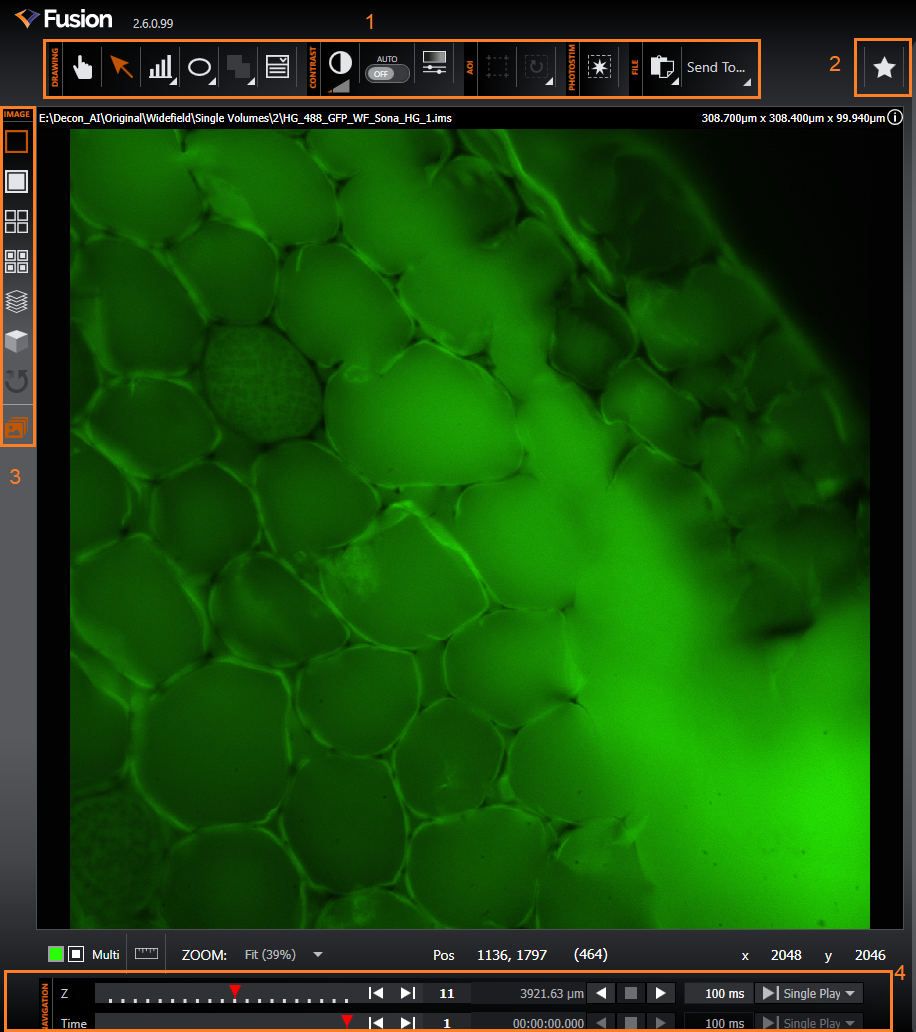
Task: Toggle the green channel square
Action: point(56,954)
